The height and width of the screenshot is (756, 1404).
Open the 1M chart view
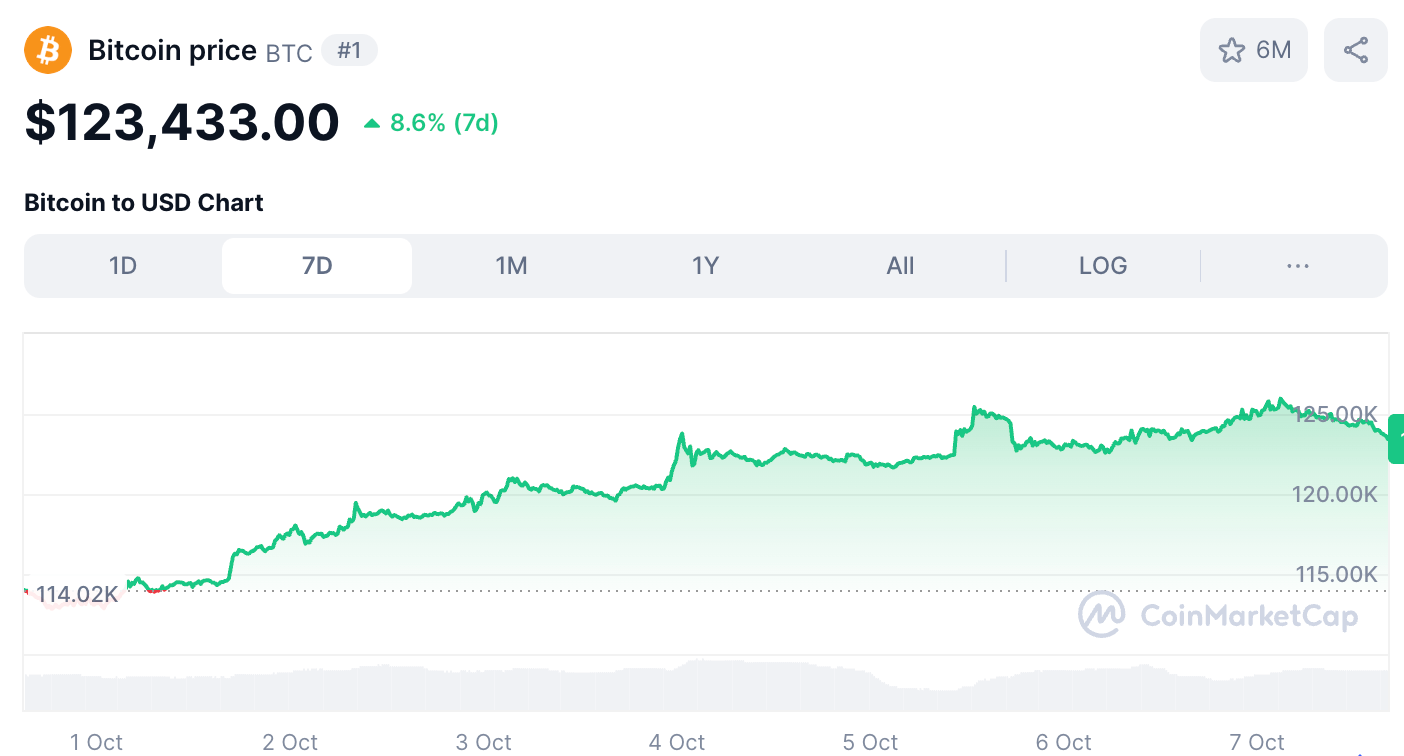[512, 265]
